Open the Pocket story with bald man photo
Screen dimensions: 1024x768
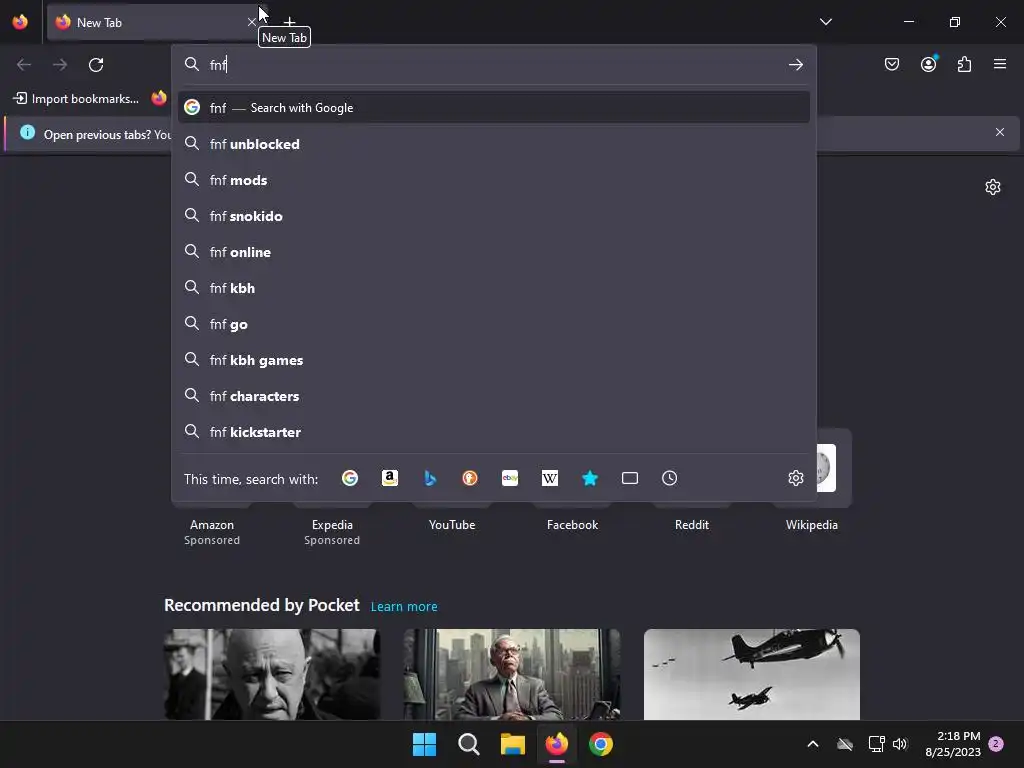272,674
